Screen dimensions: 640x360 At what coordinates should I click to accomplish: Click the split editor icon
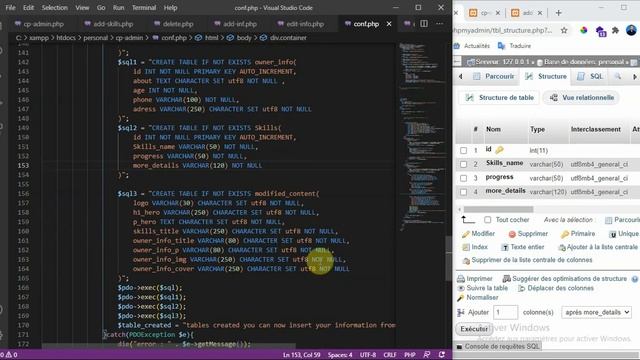click(x=424, y=24)
